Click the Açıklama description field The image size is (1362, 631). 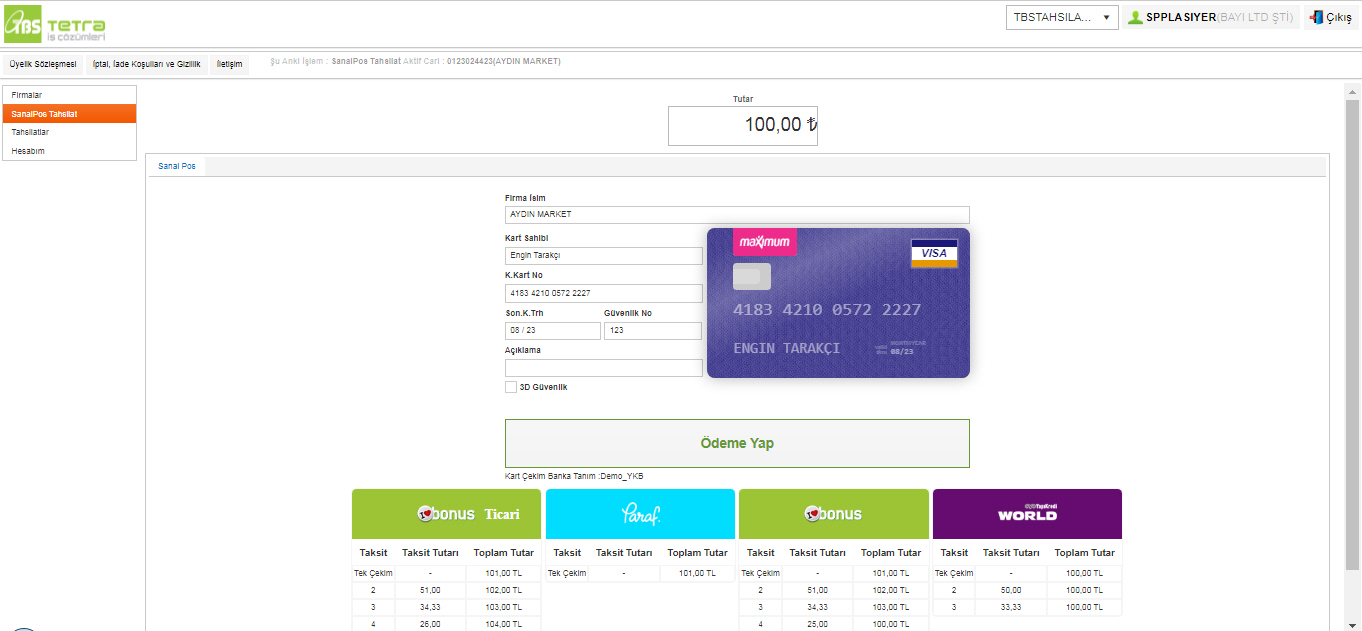point(603,368)
